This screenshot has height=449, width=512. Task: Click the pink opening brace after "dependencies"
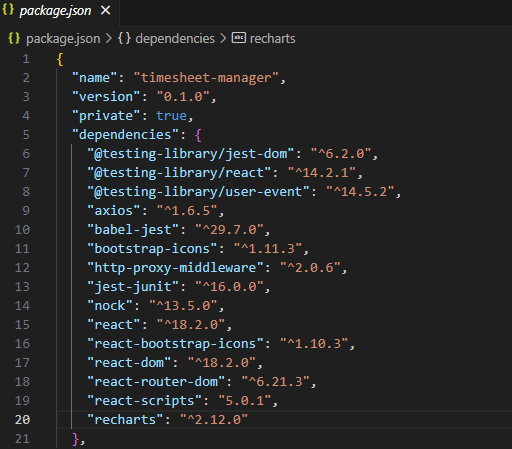tap(198, 135)
